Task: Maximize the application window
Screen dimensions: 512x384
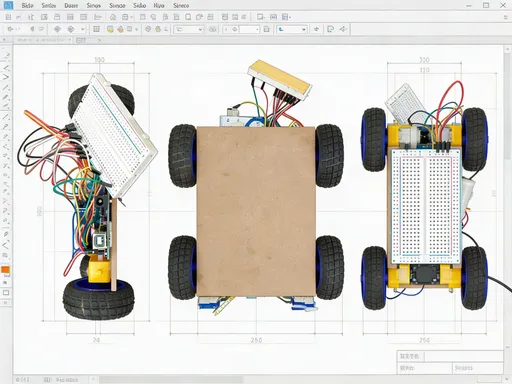Action: coord(486,5)
